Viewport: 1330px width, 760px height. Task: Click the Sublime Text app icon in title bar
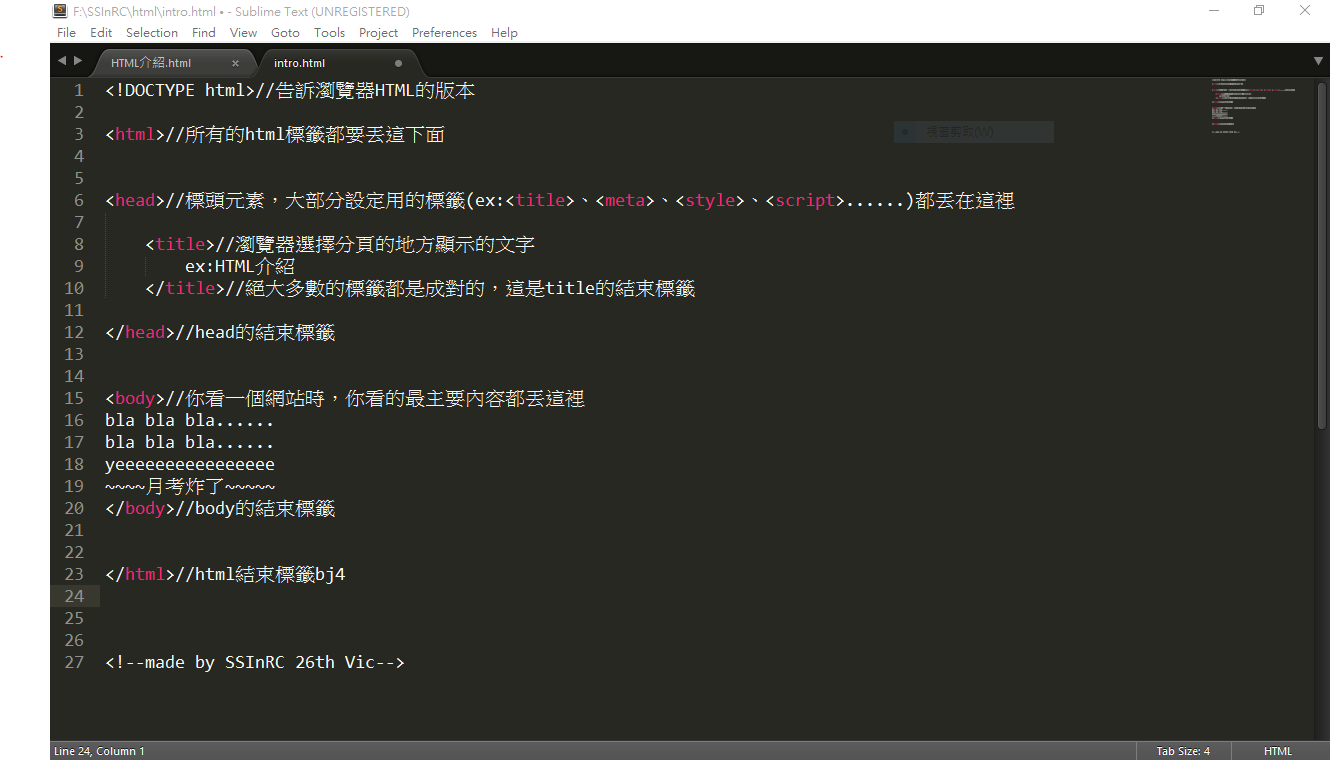[60, 11]
